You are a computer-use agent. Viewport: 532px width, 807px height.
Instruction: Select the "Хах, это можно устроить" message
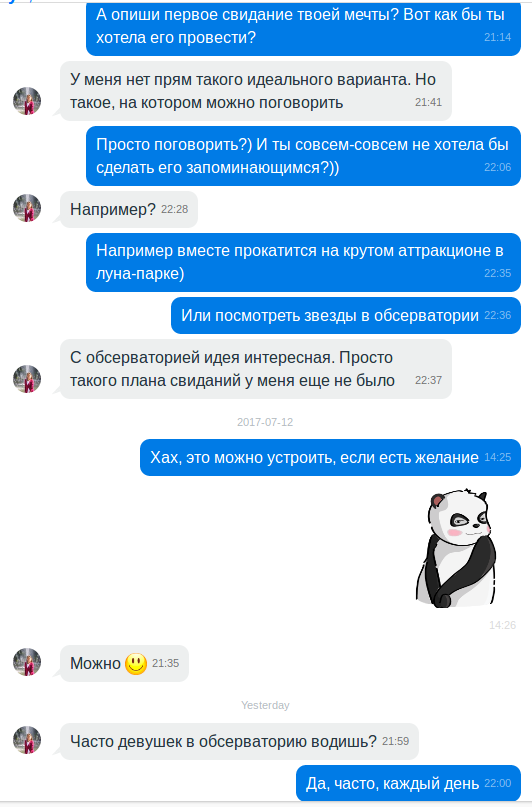pyautogui.click(x=330, y=458)
